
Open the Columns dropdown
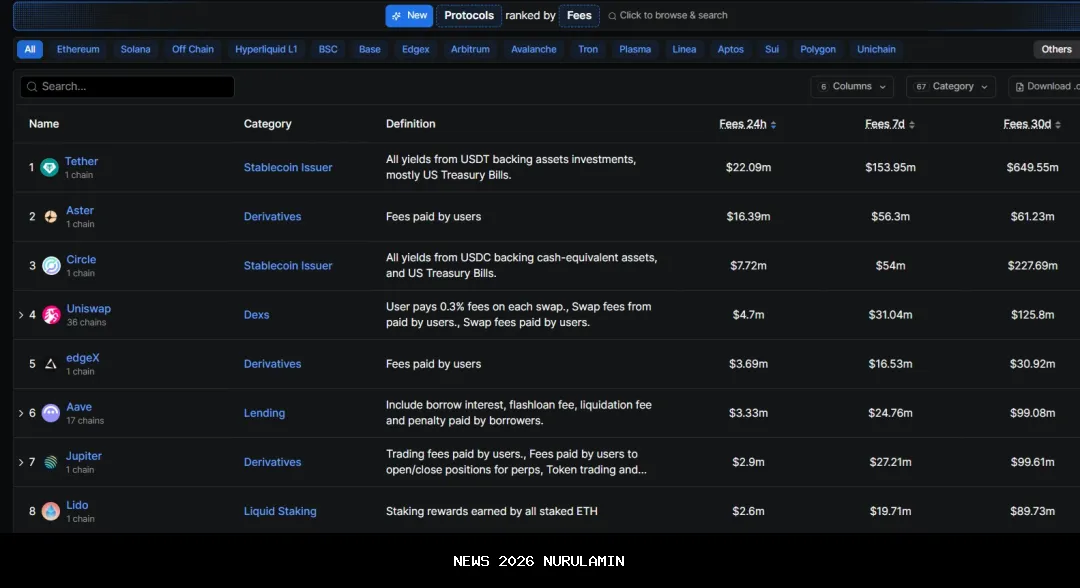[852, 87]
